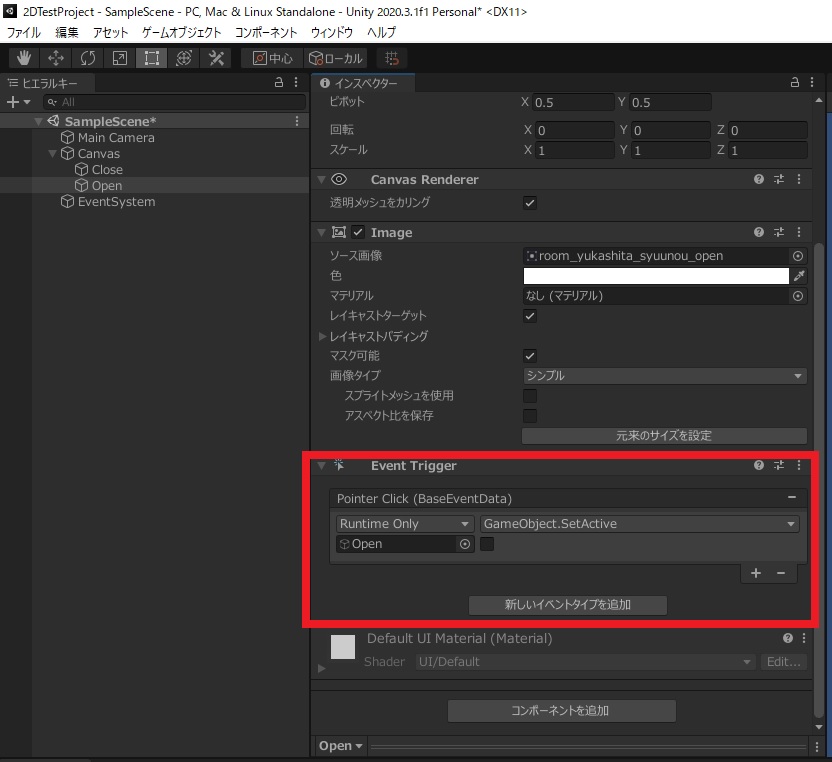The image size is (832, 762).
Task: Lock the Inspector panel
Action: [x=794, y=82]
